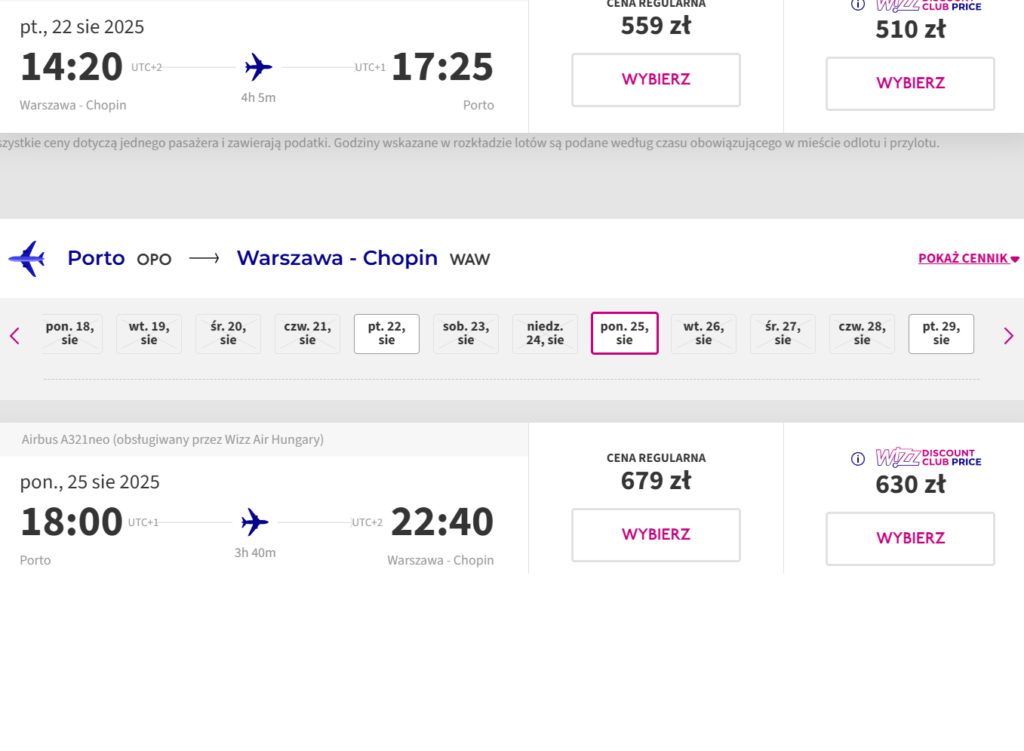1024x751 pixels.
Task: Choose regular price 679 zł with Wybierz
Action: pyautogui.click(x=656, y=535)
